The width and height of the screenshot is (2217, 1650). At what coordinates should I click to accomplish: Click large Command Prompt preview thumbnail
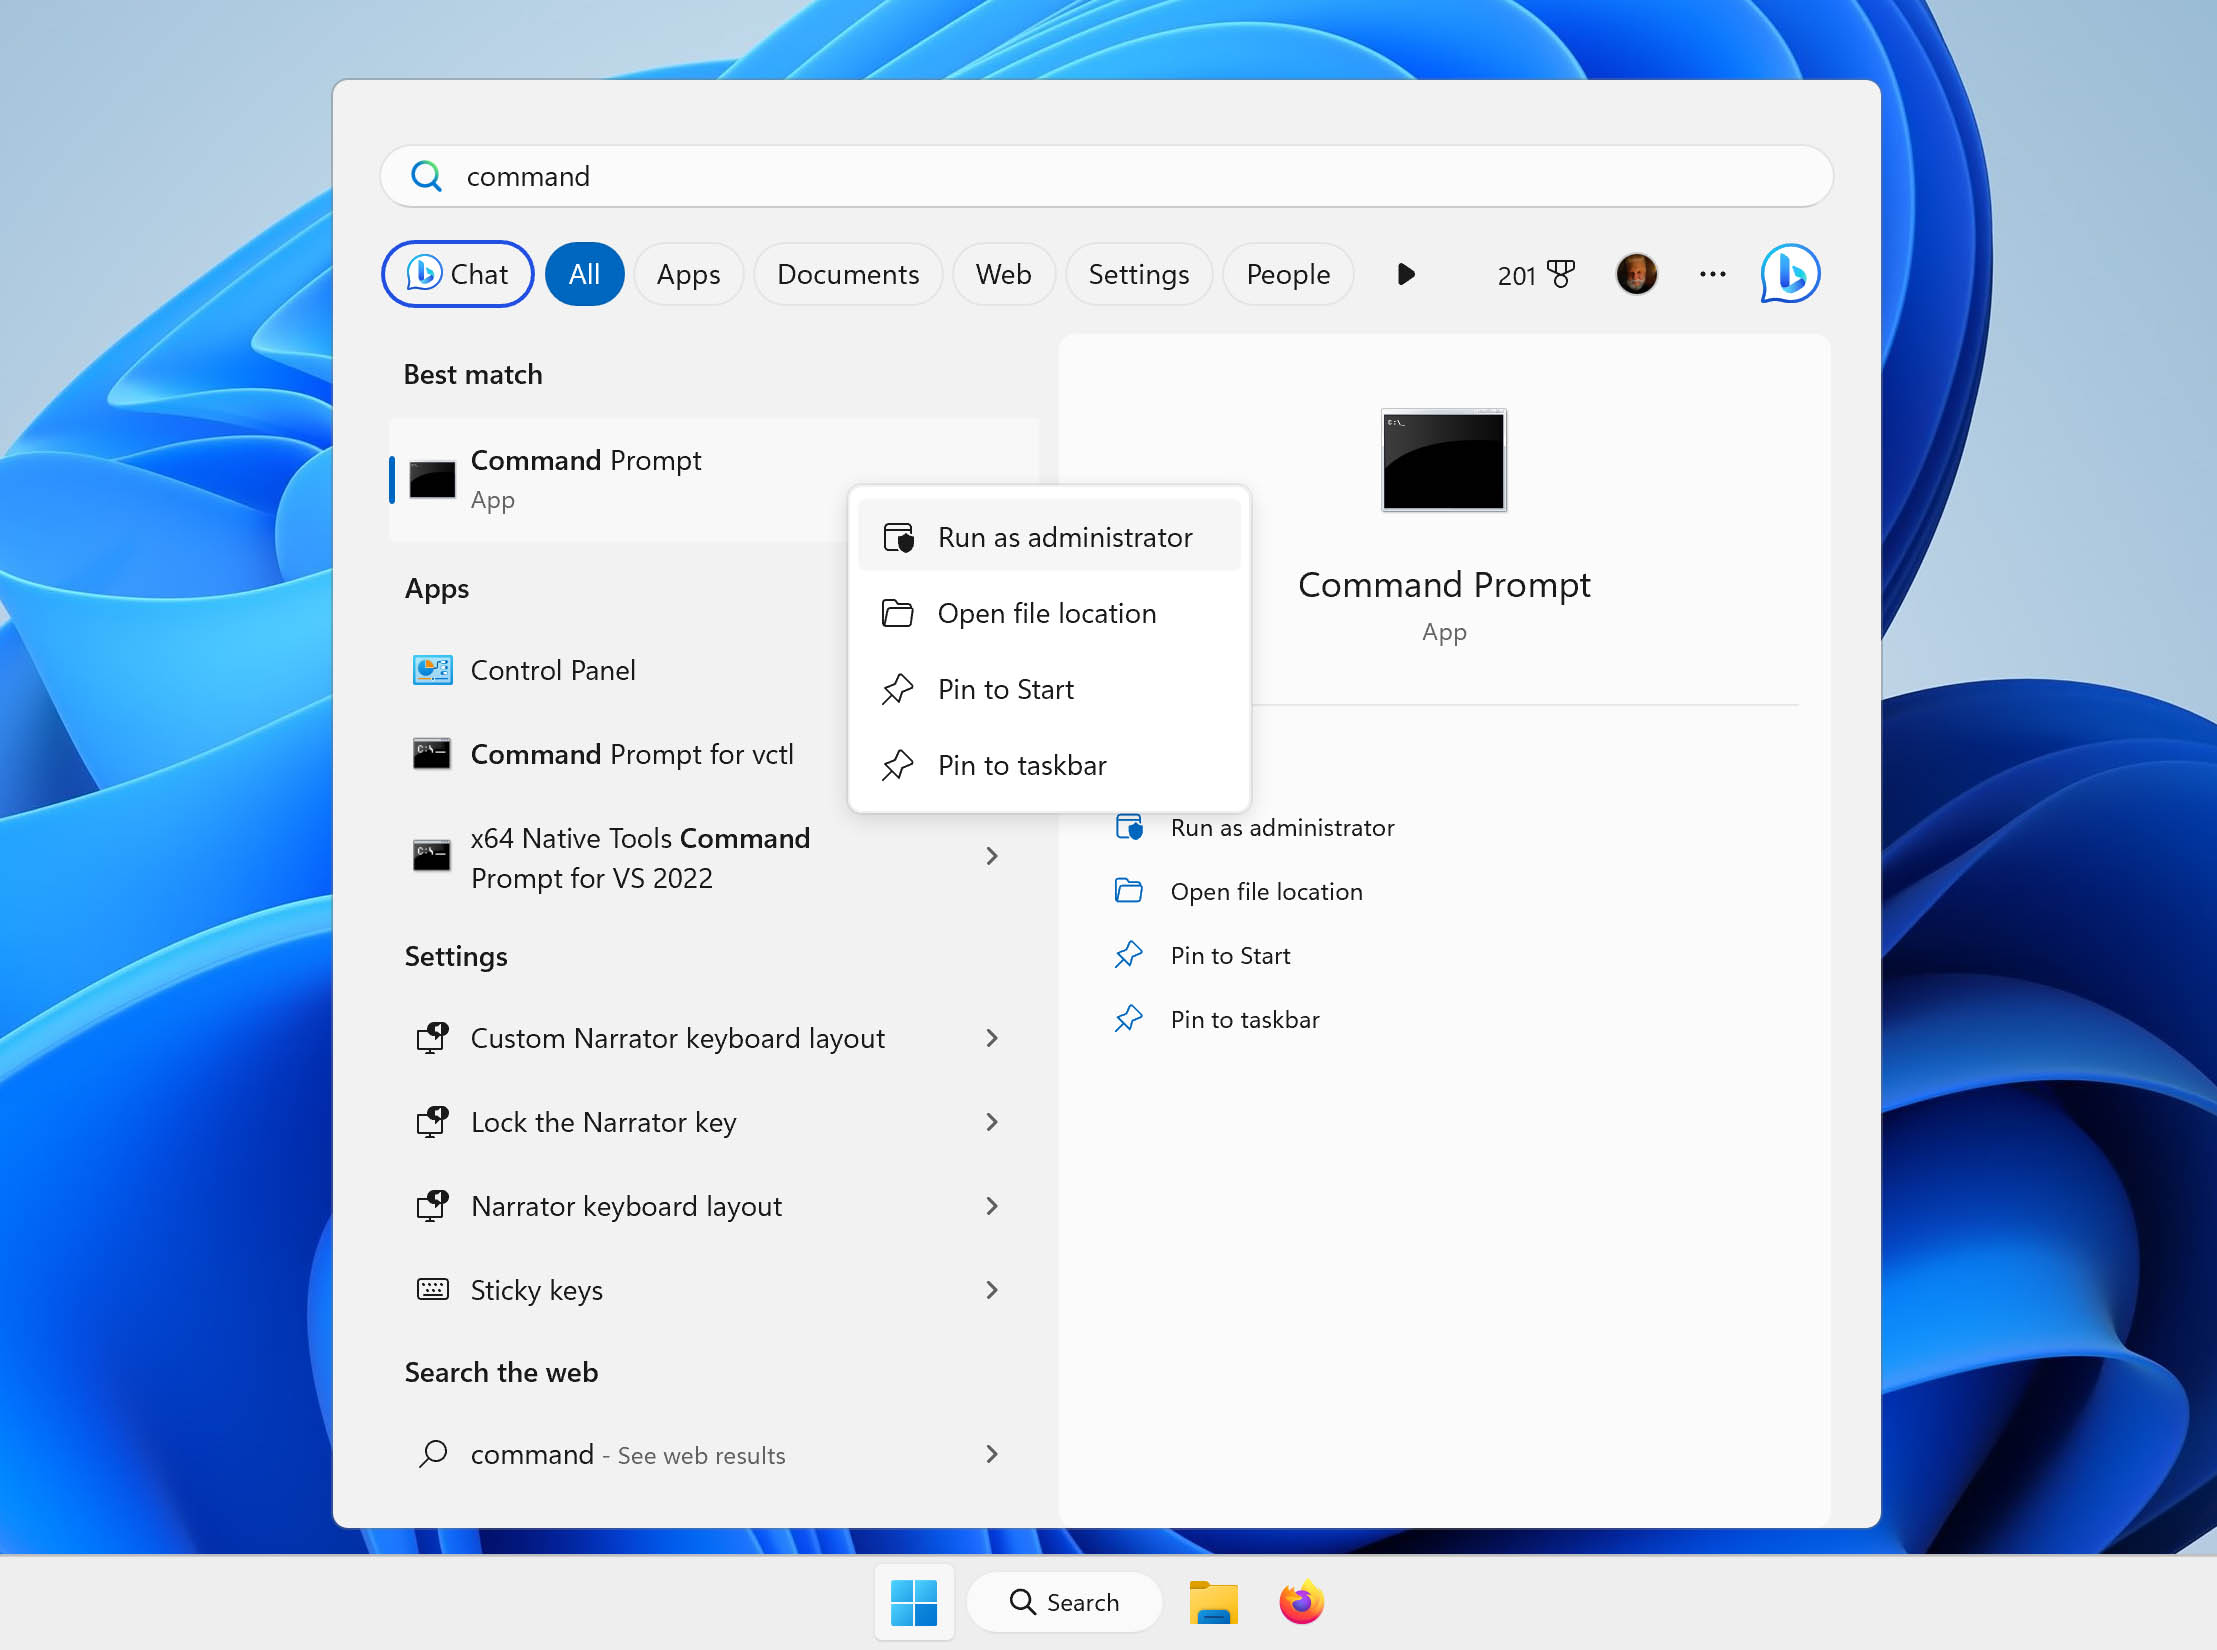coord(1443,460)
